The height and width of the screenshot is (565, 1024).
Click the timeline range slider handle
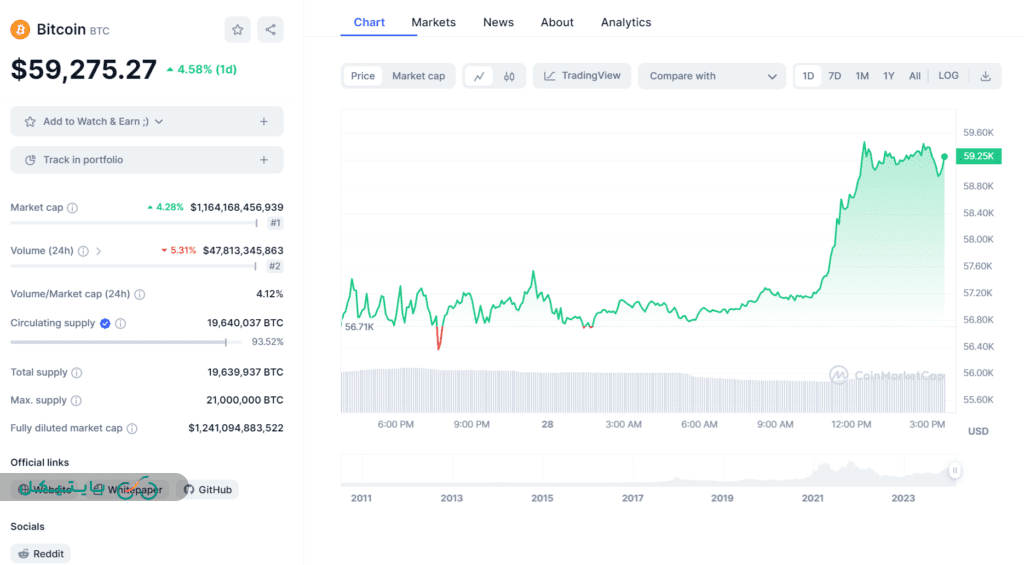coord(955,470)
